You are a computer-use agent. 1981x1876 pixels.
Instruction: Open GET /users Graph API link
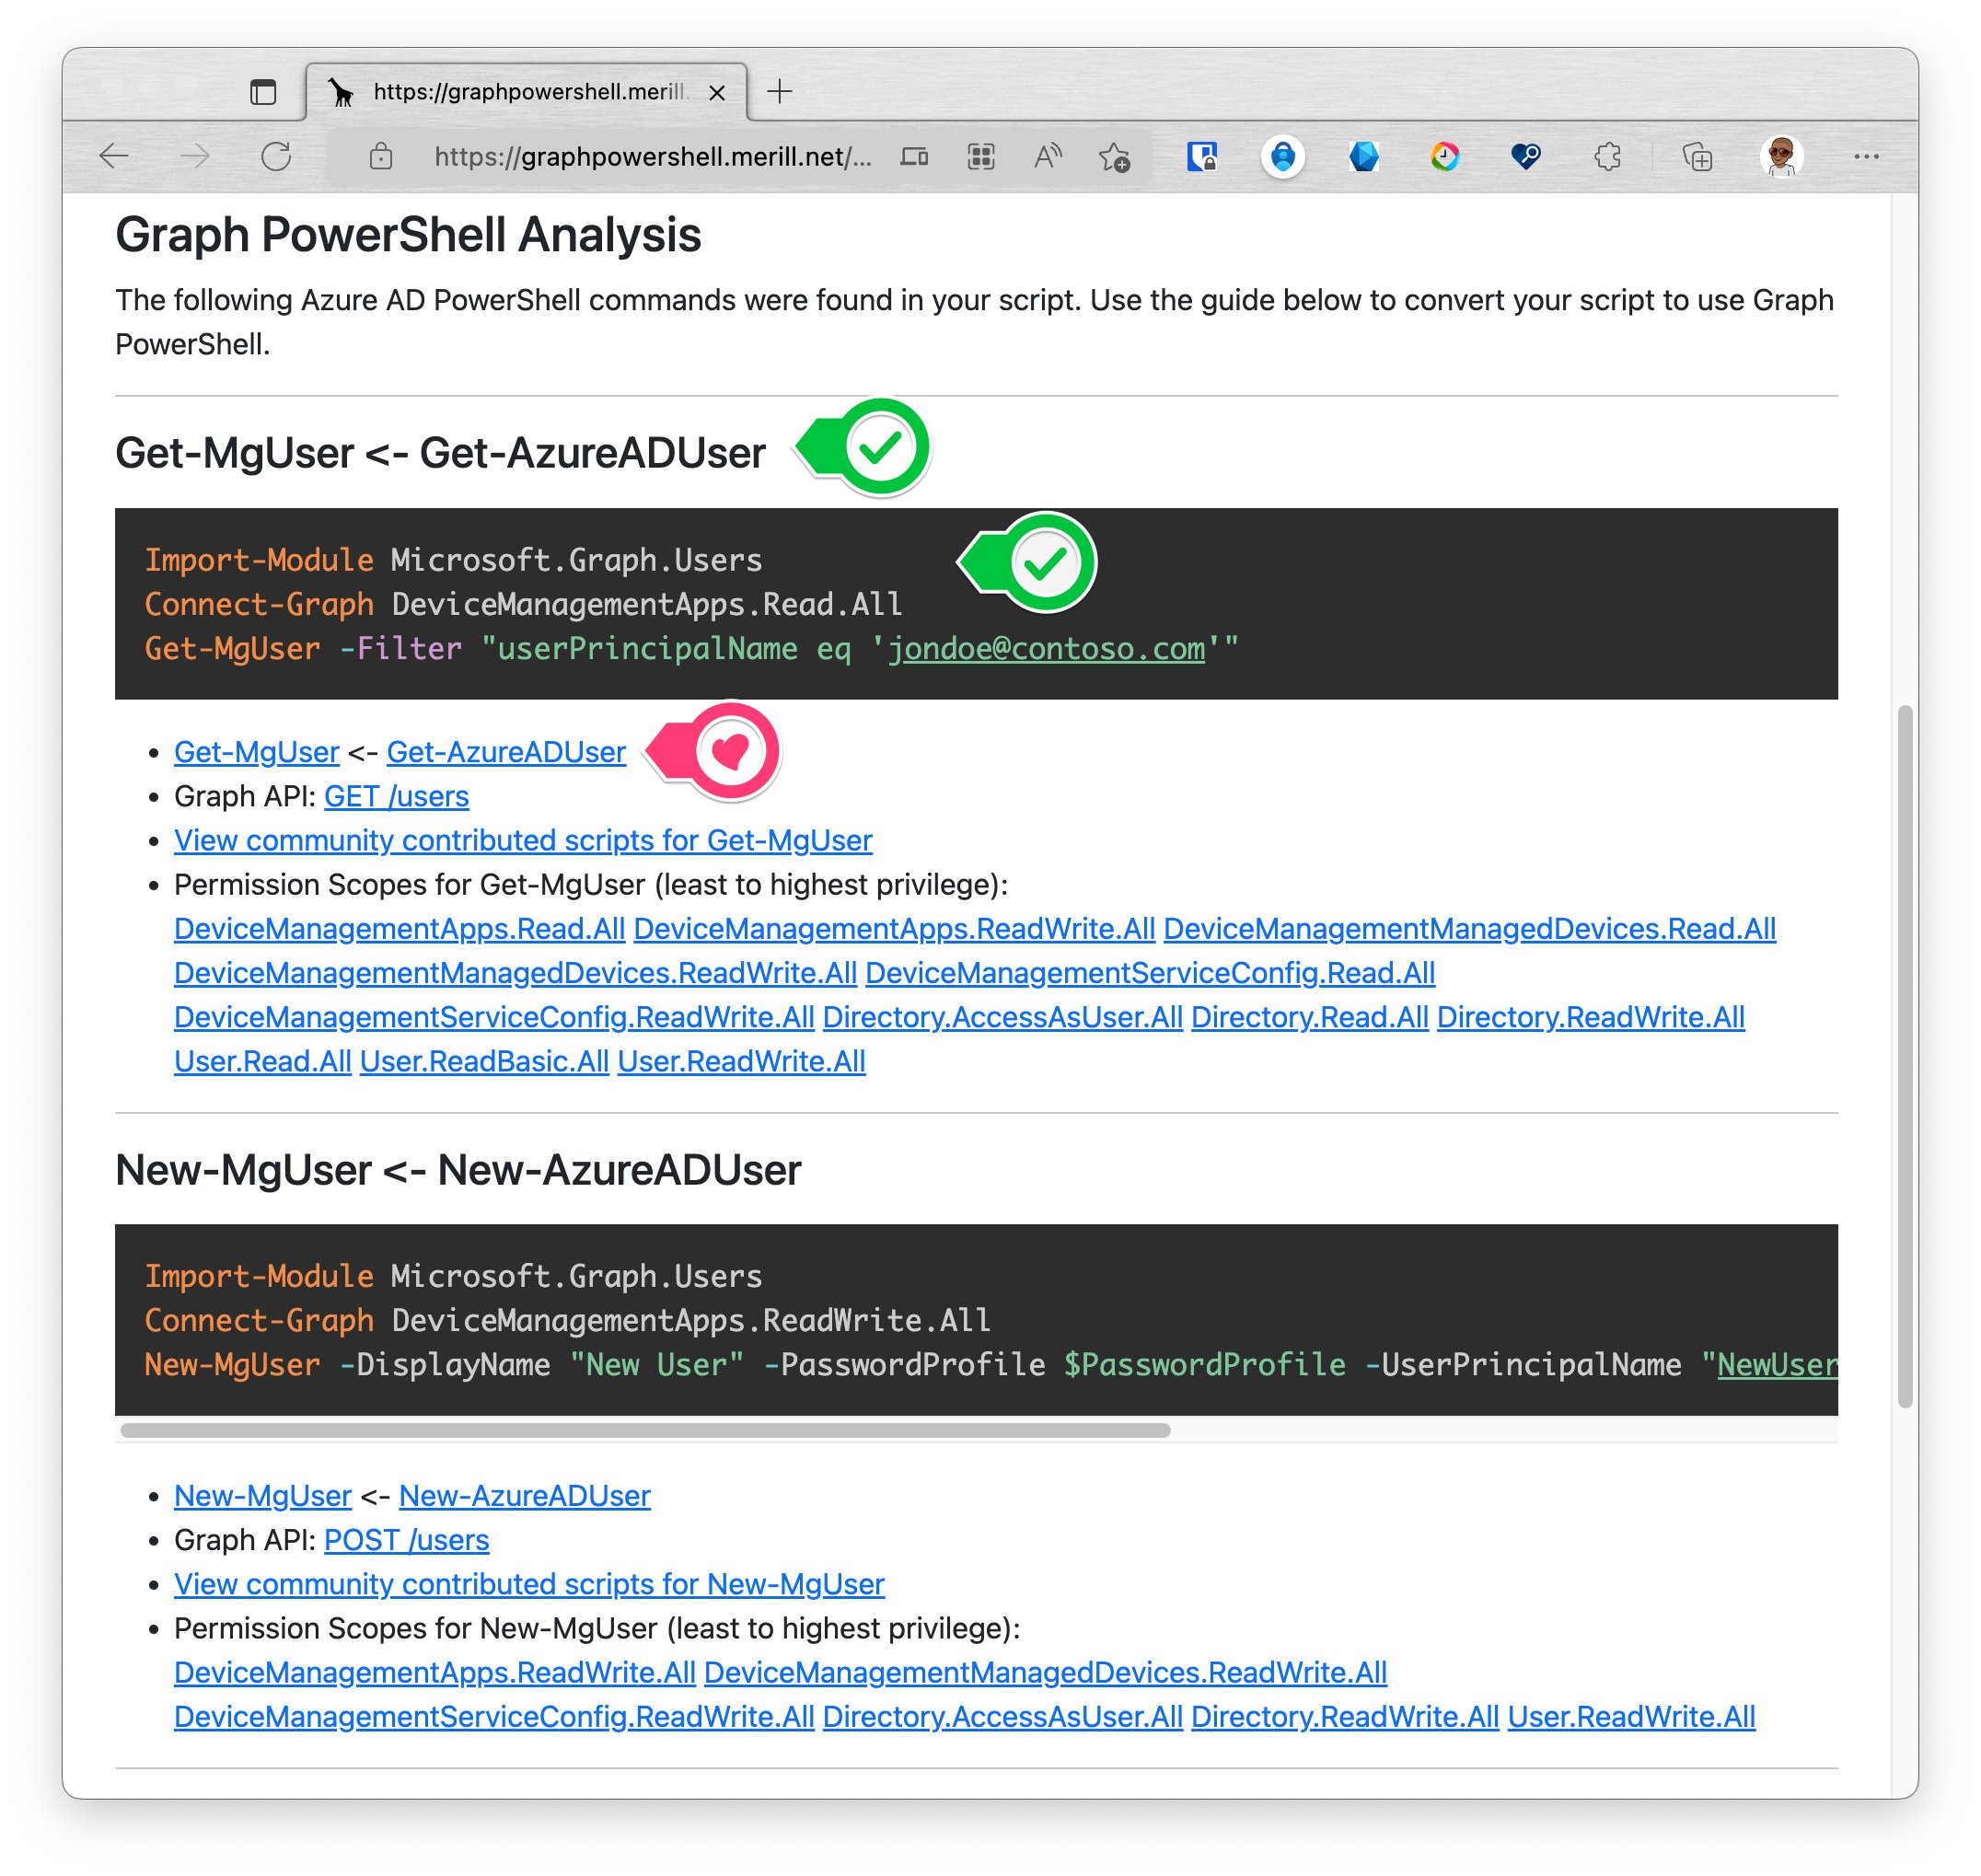396,796
